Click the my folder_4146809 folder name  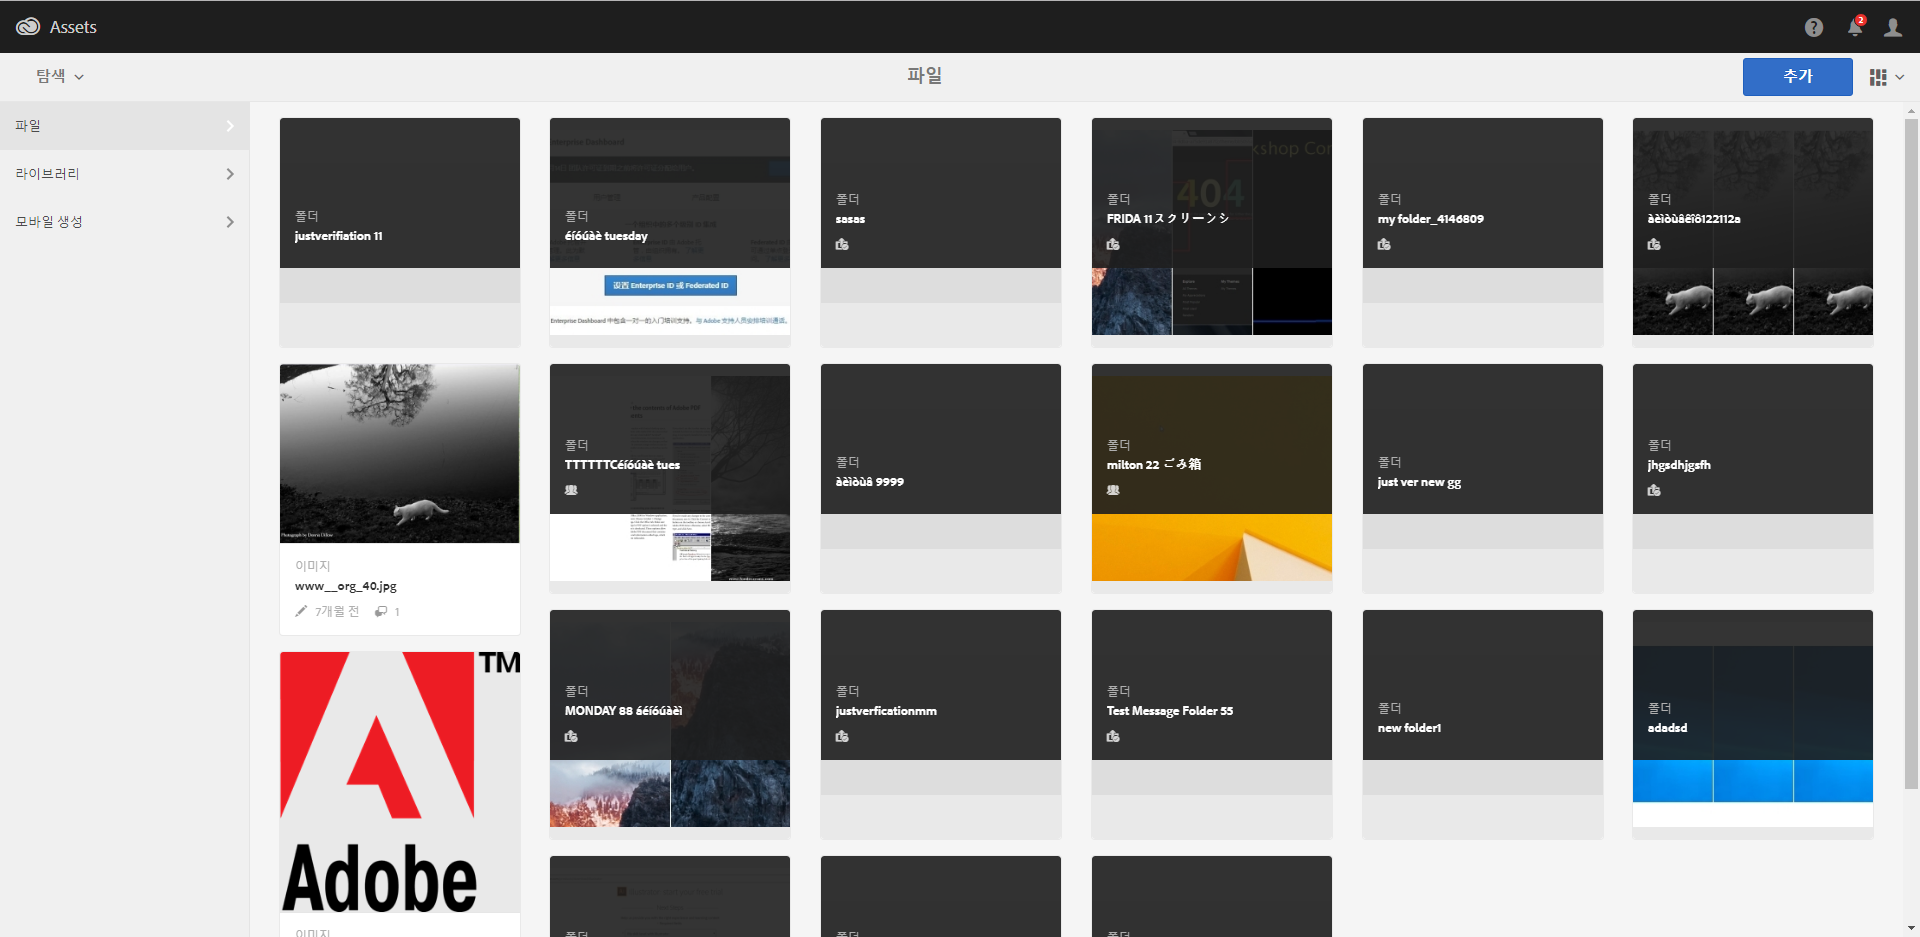[1430, 219]
